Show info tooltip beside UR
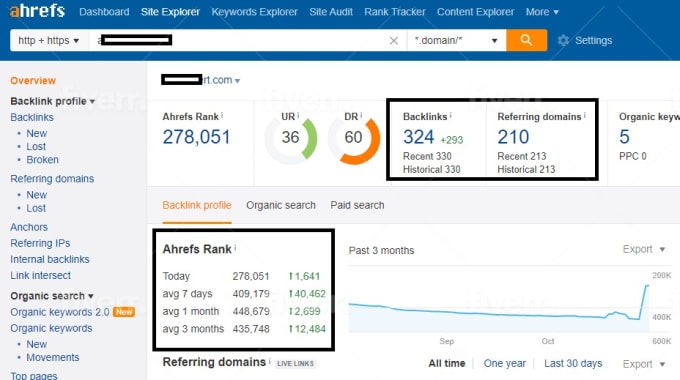 [298, 115]
